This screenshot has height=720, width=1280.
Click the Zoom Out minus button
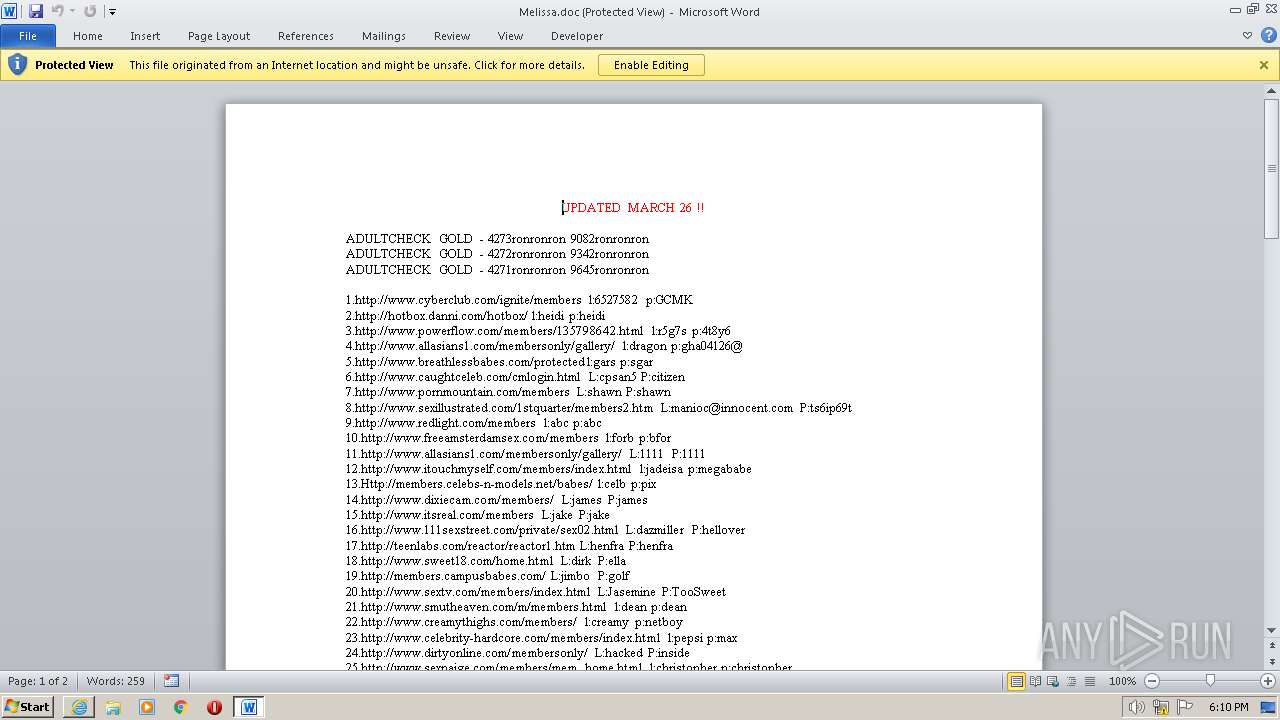coord(1152,681)
